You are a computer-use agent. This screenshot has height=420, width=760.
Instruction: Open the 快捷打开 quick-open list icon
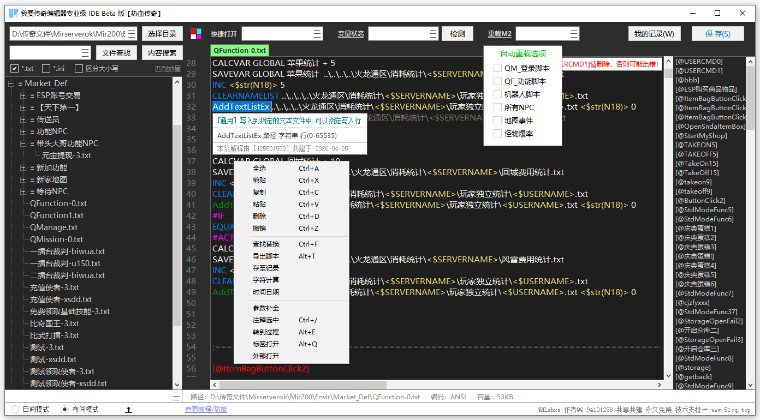tap(317, 33)
